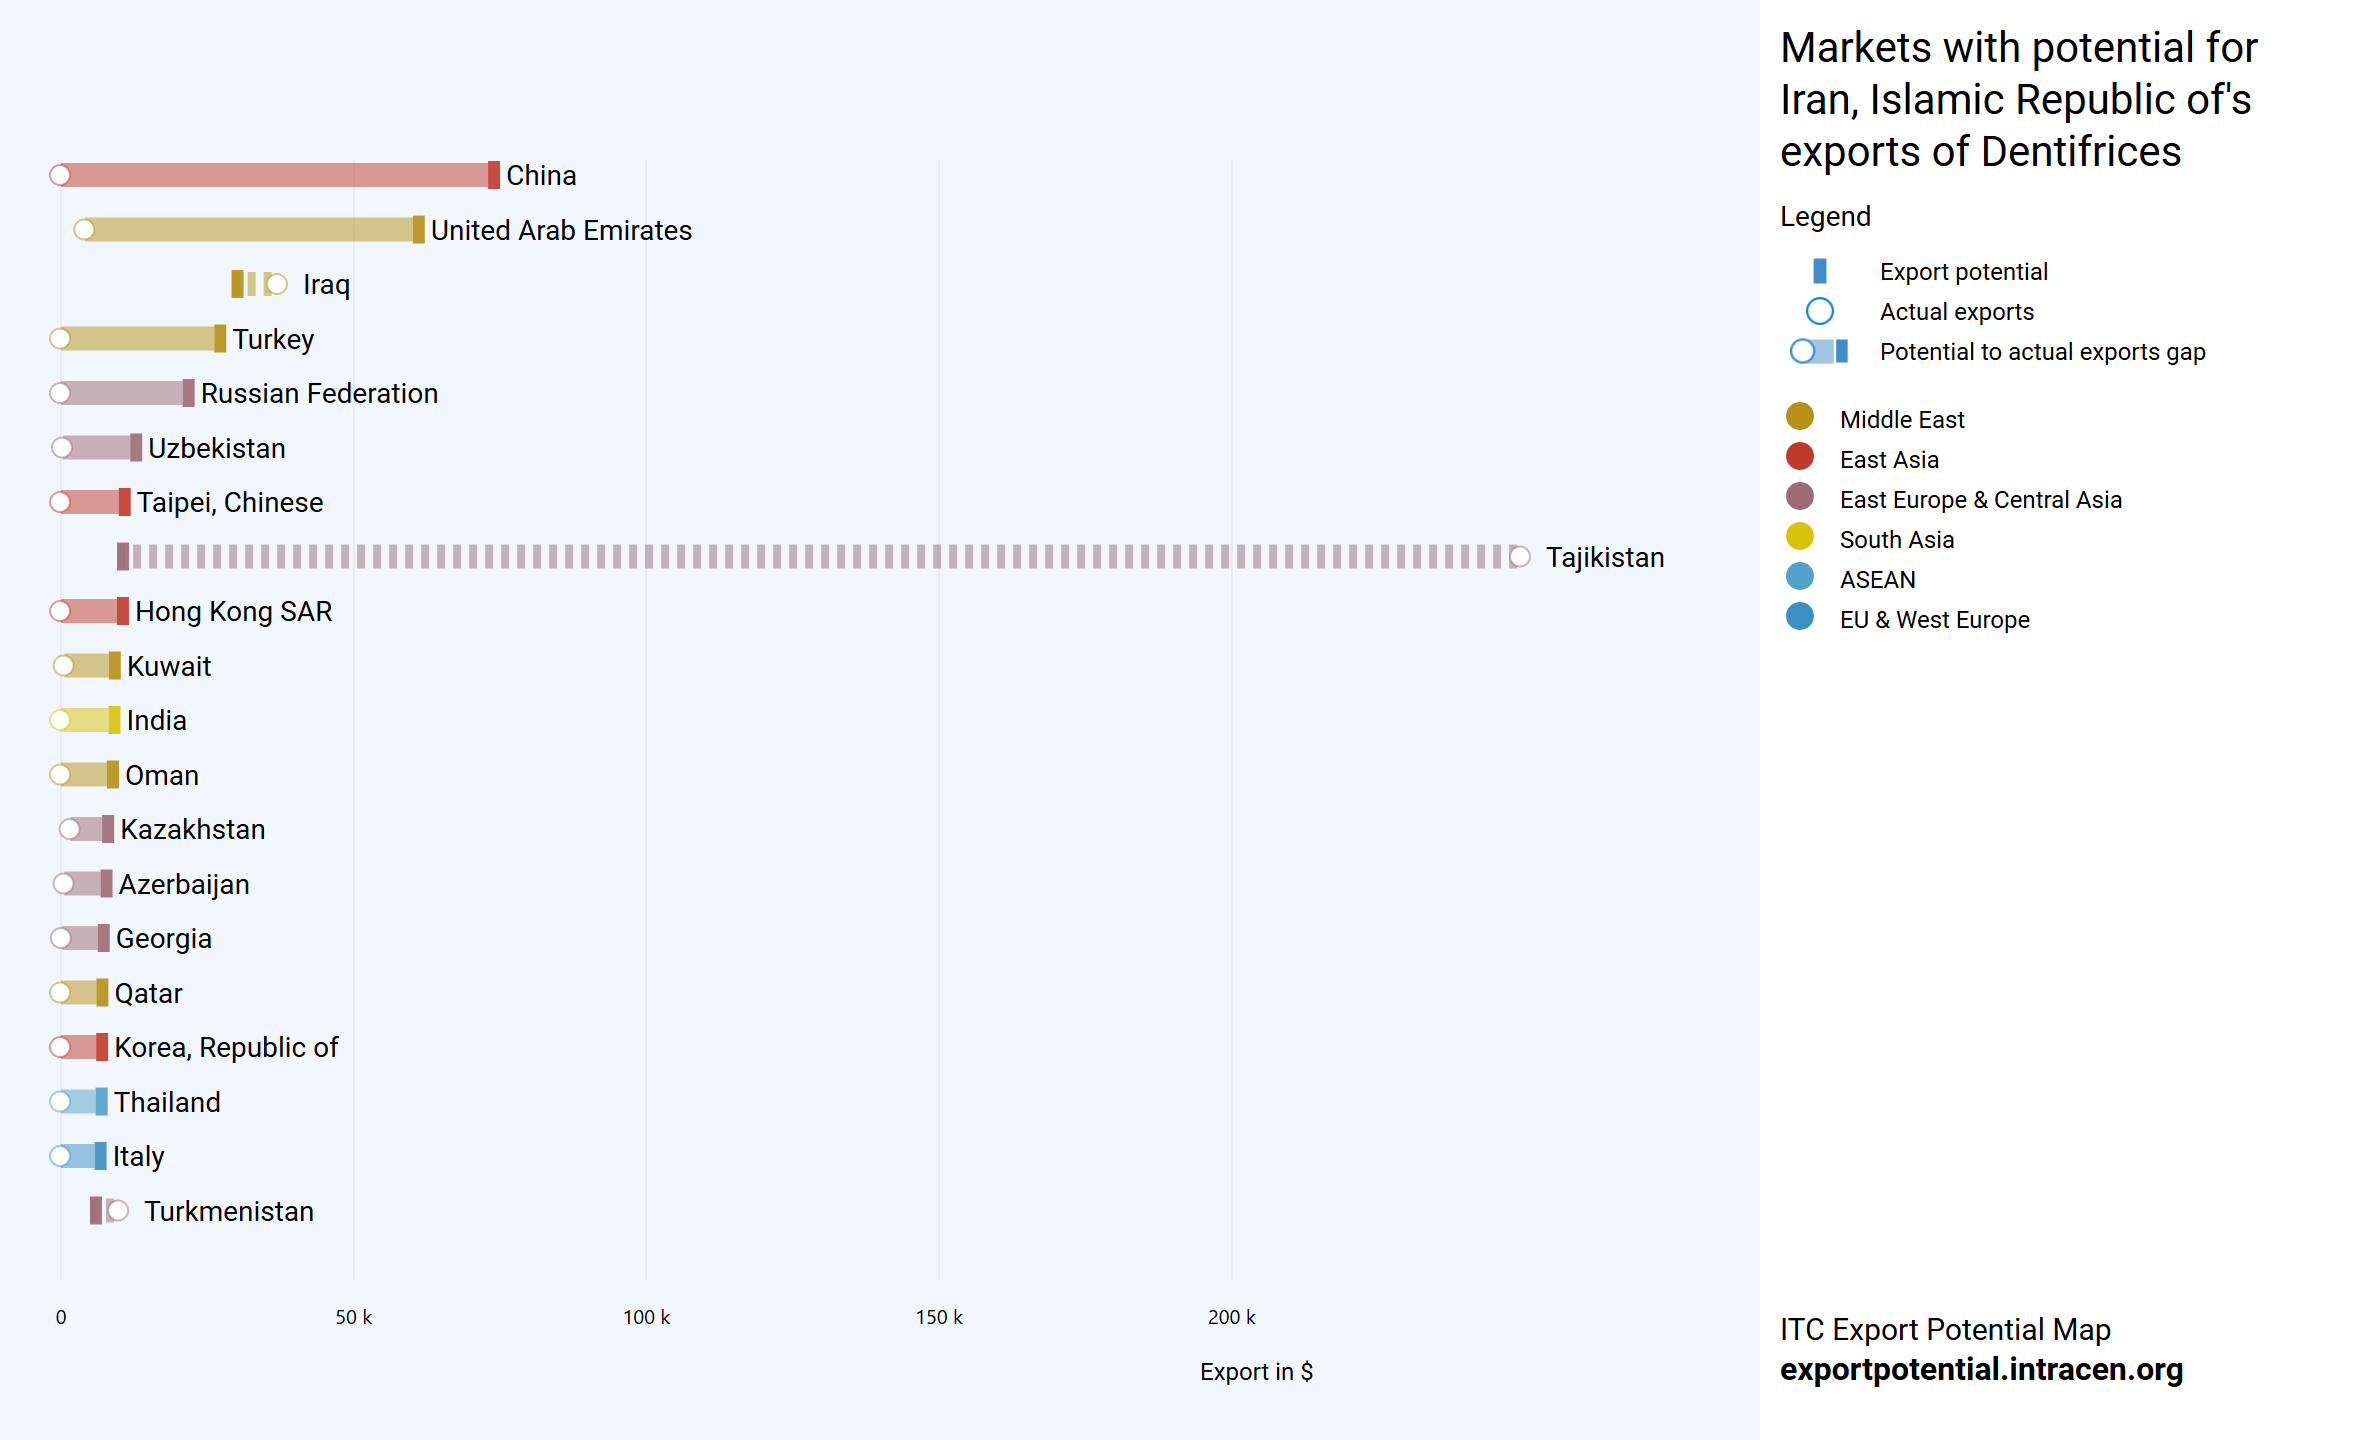Image resolution: width=2360 pixels, height=1440 pixels.
Task: Open exportpotential.intracen.org link
Action: pyautogui.click(x=1981, y=1369)
